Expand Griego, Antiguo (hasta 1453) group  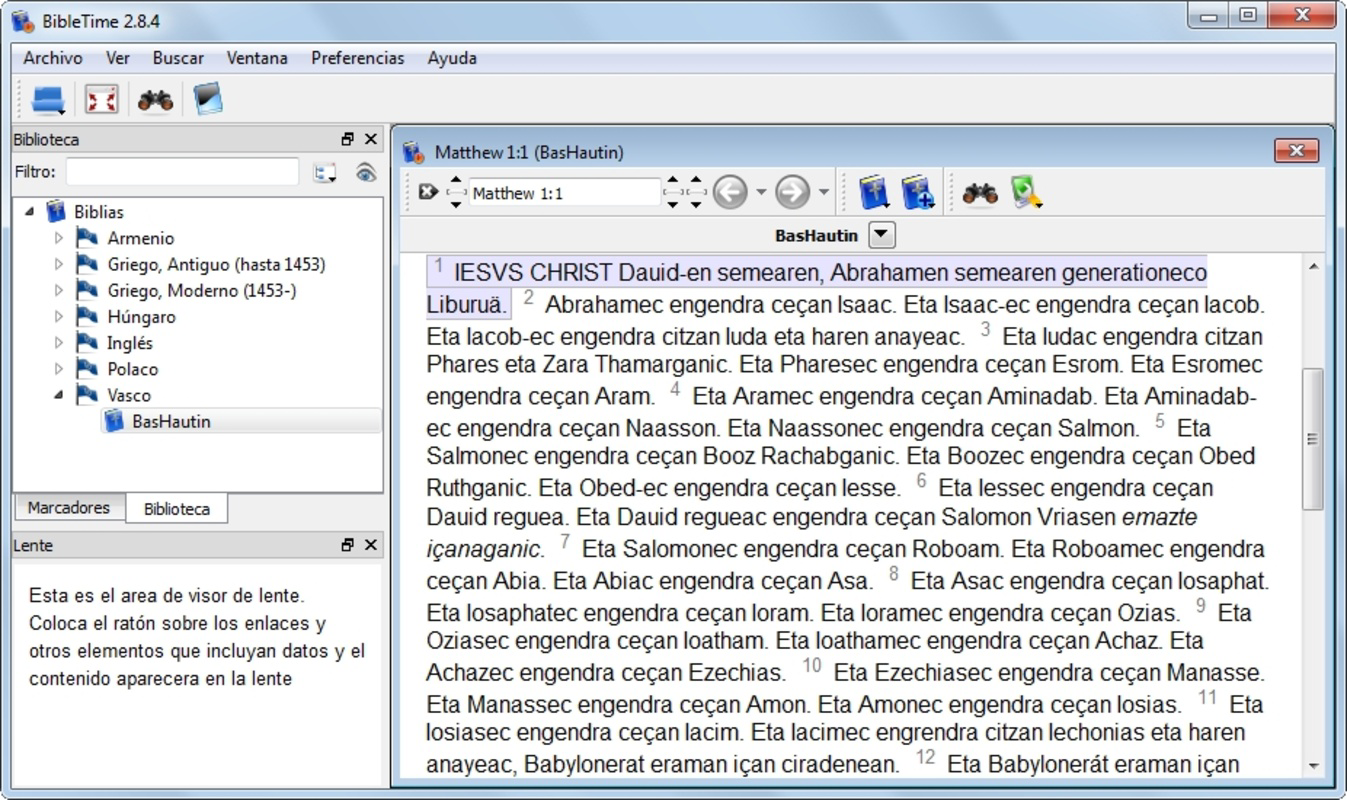coord(59,264)
